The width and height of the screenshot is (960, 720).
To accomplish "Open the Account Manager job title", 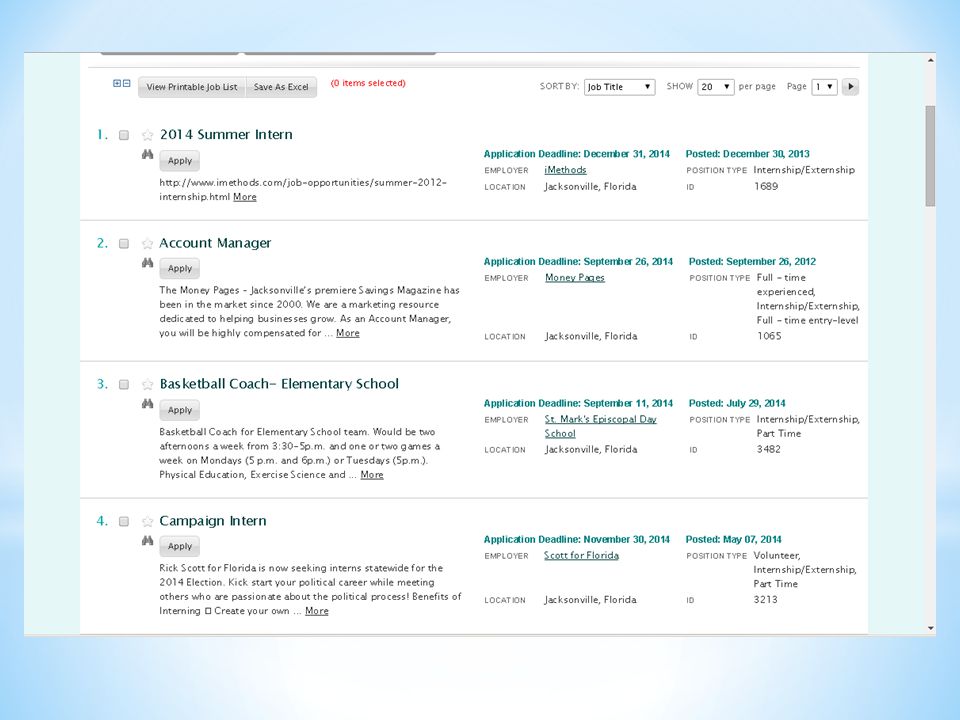I will pyautogui.click(x=215, y=243).
